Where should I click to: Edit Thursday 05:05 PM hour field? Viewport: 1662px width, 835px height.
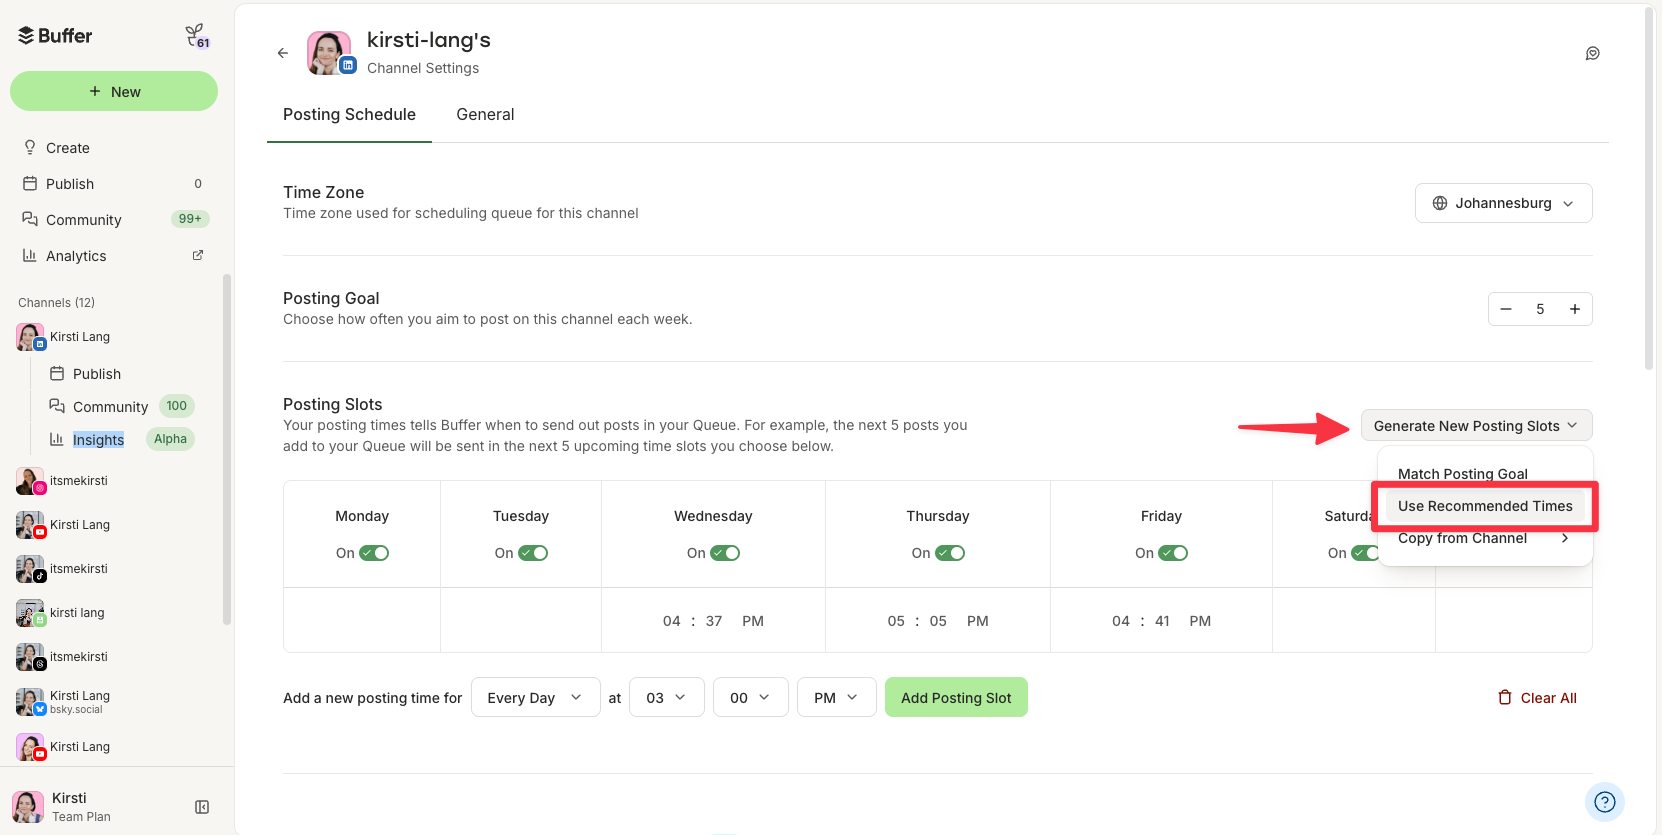pyautogui.click(x=896, y=621)
